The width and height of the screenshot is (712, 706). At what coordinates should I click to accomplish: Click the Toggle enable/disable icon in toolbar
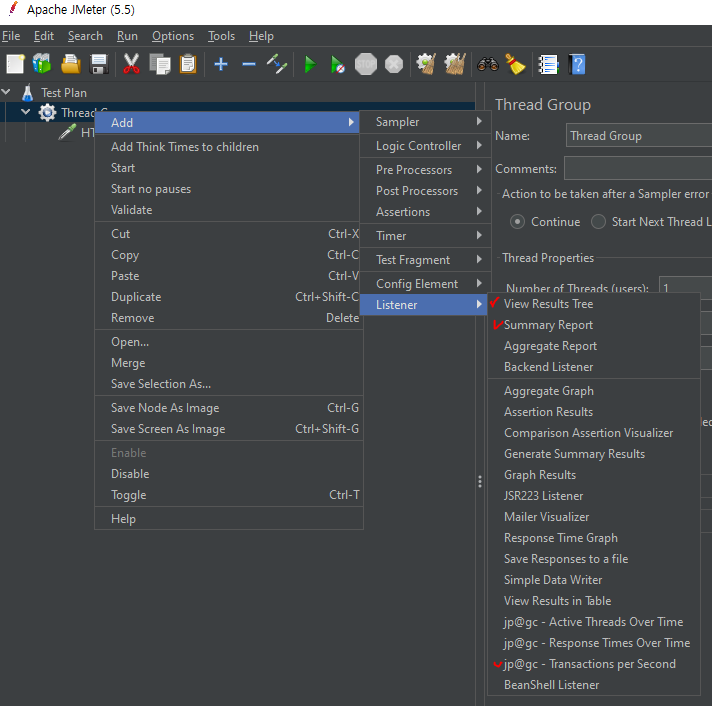click(x=277, y=64)
